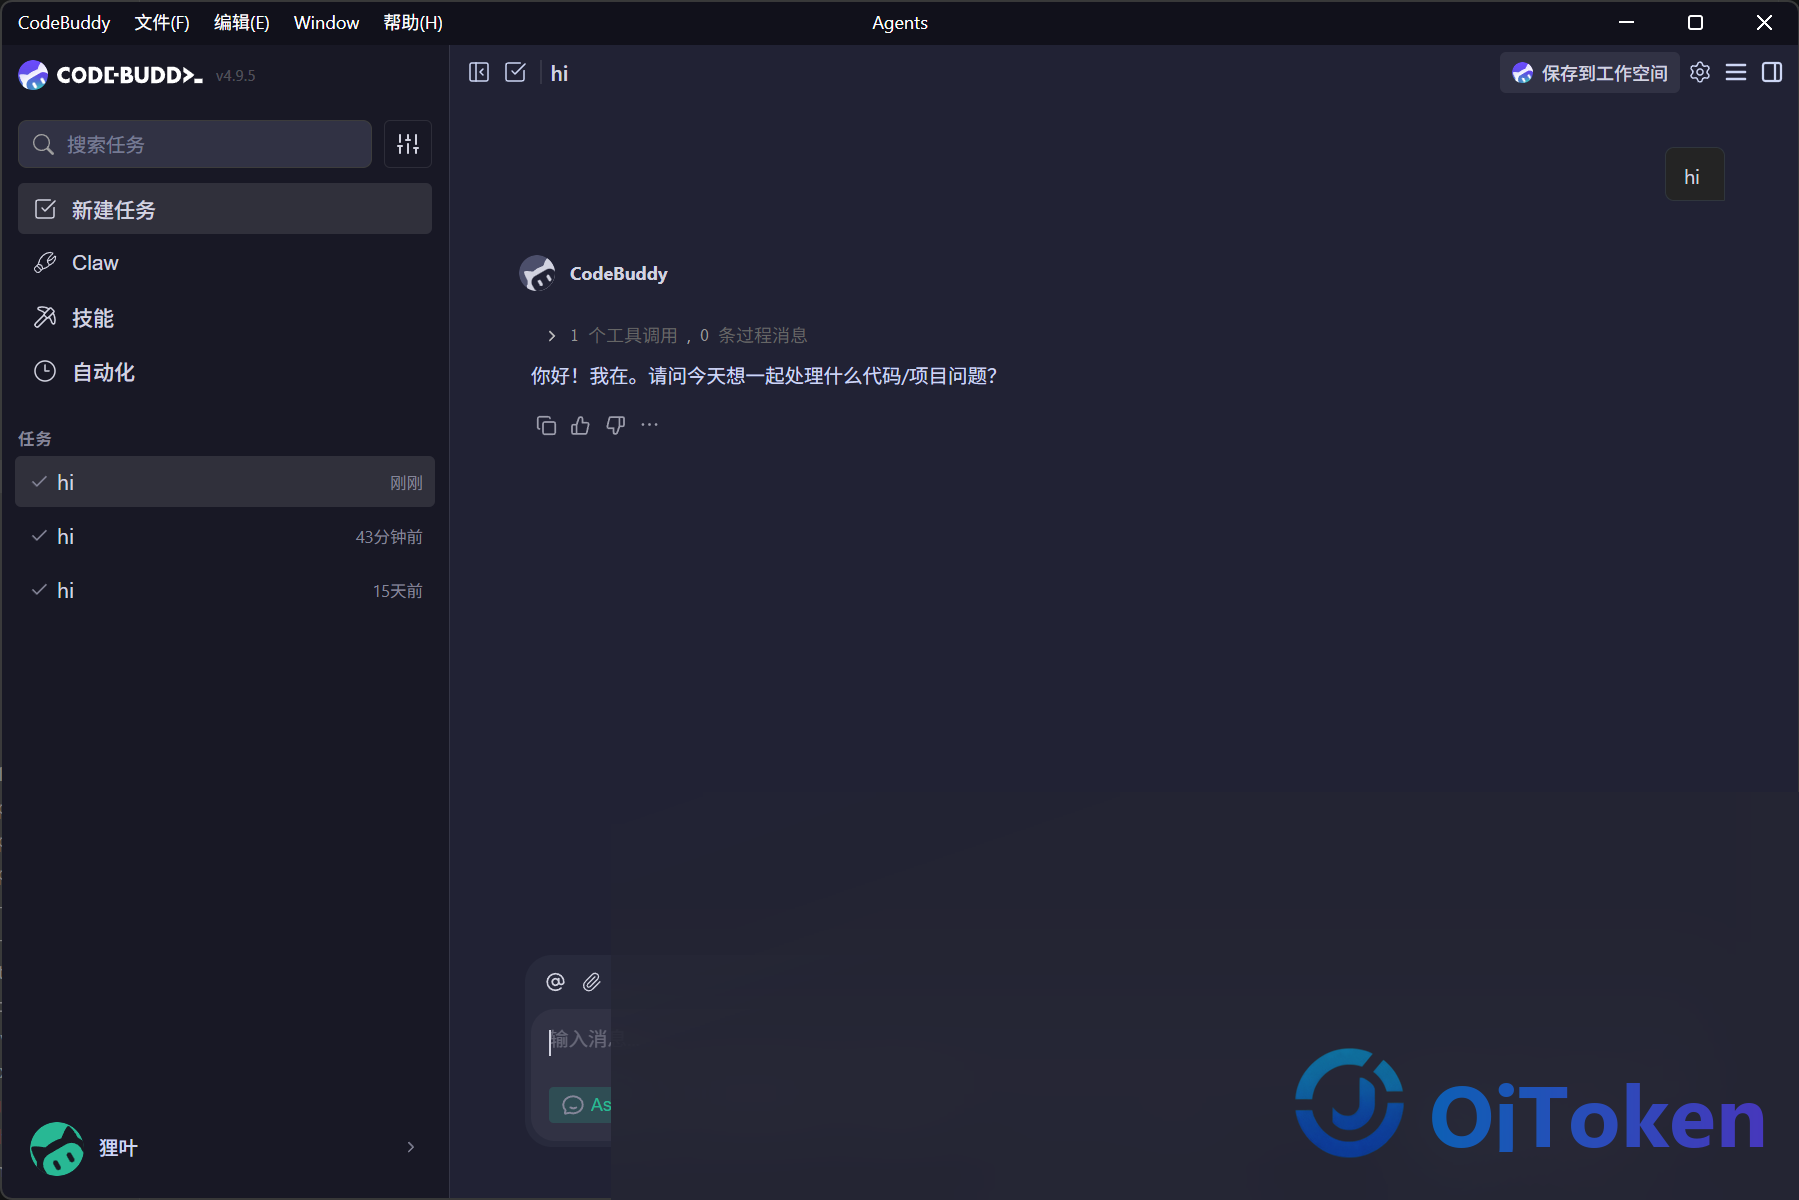Screen dimensions: 1799x1200
Task: Select the hi task from 15天前
Action: click(225, 590)
